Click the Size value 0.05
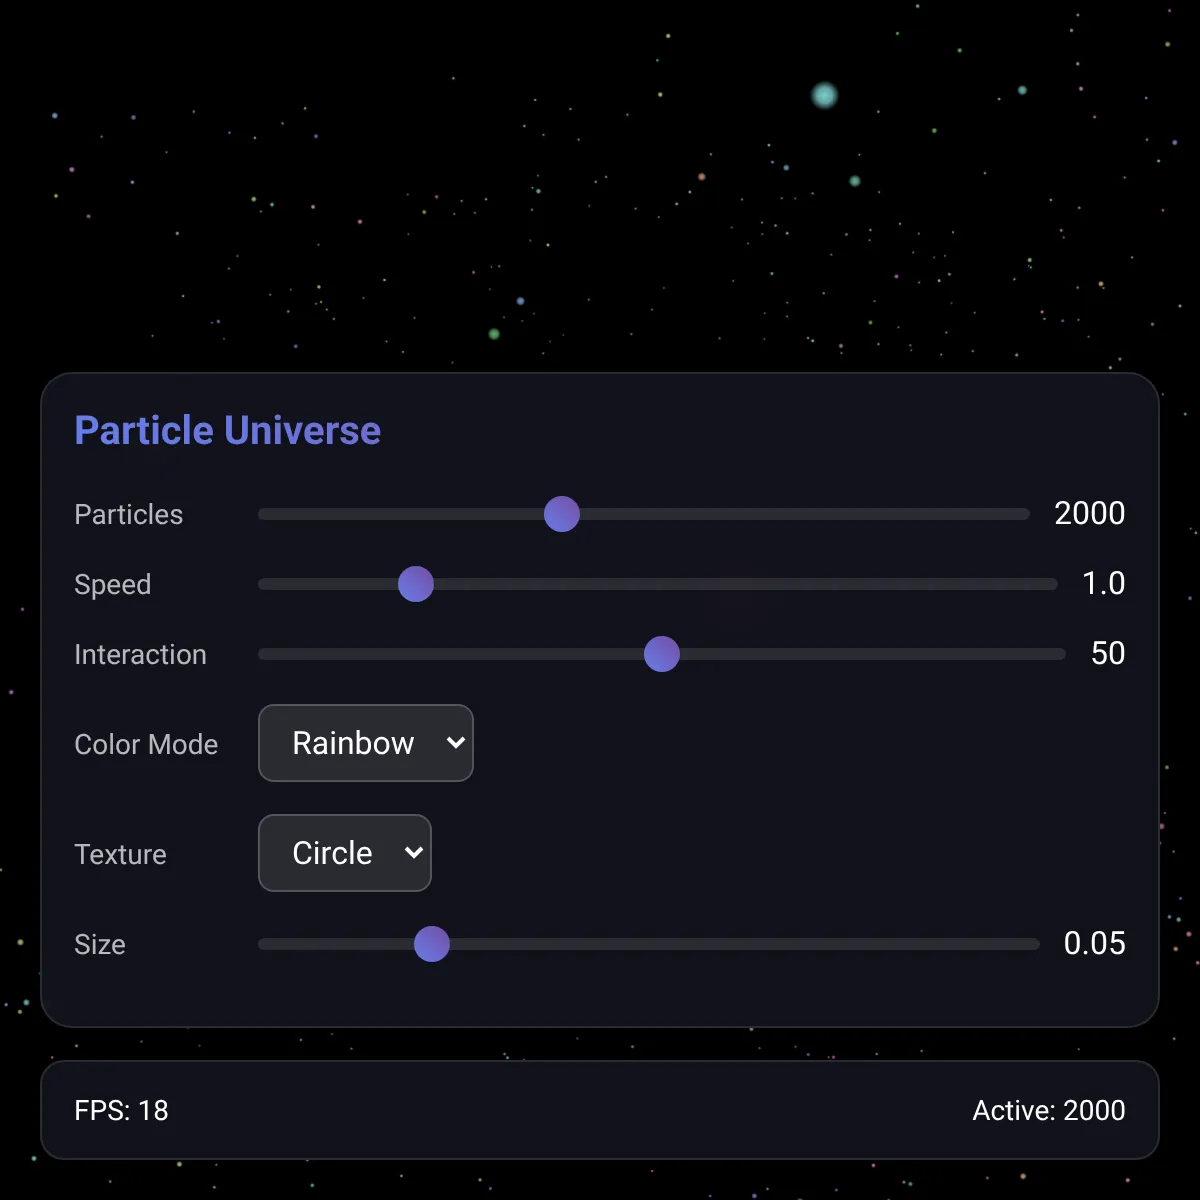 point(1095,943)
